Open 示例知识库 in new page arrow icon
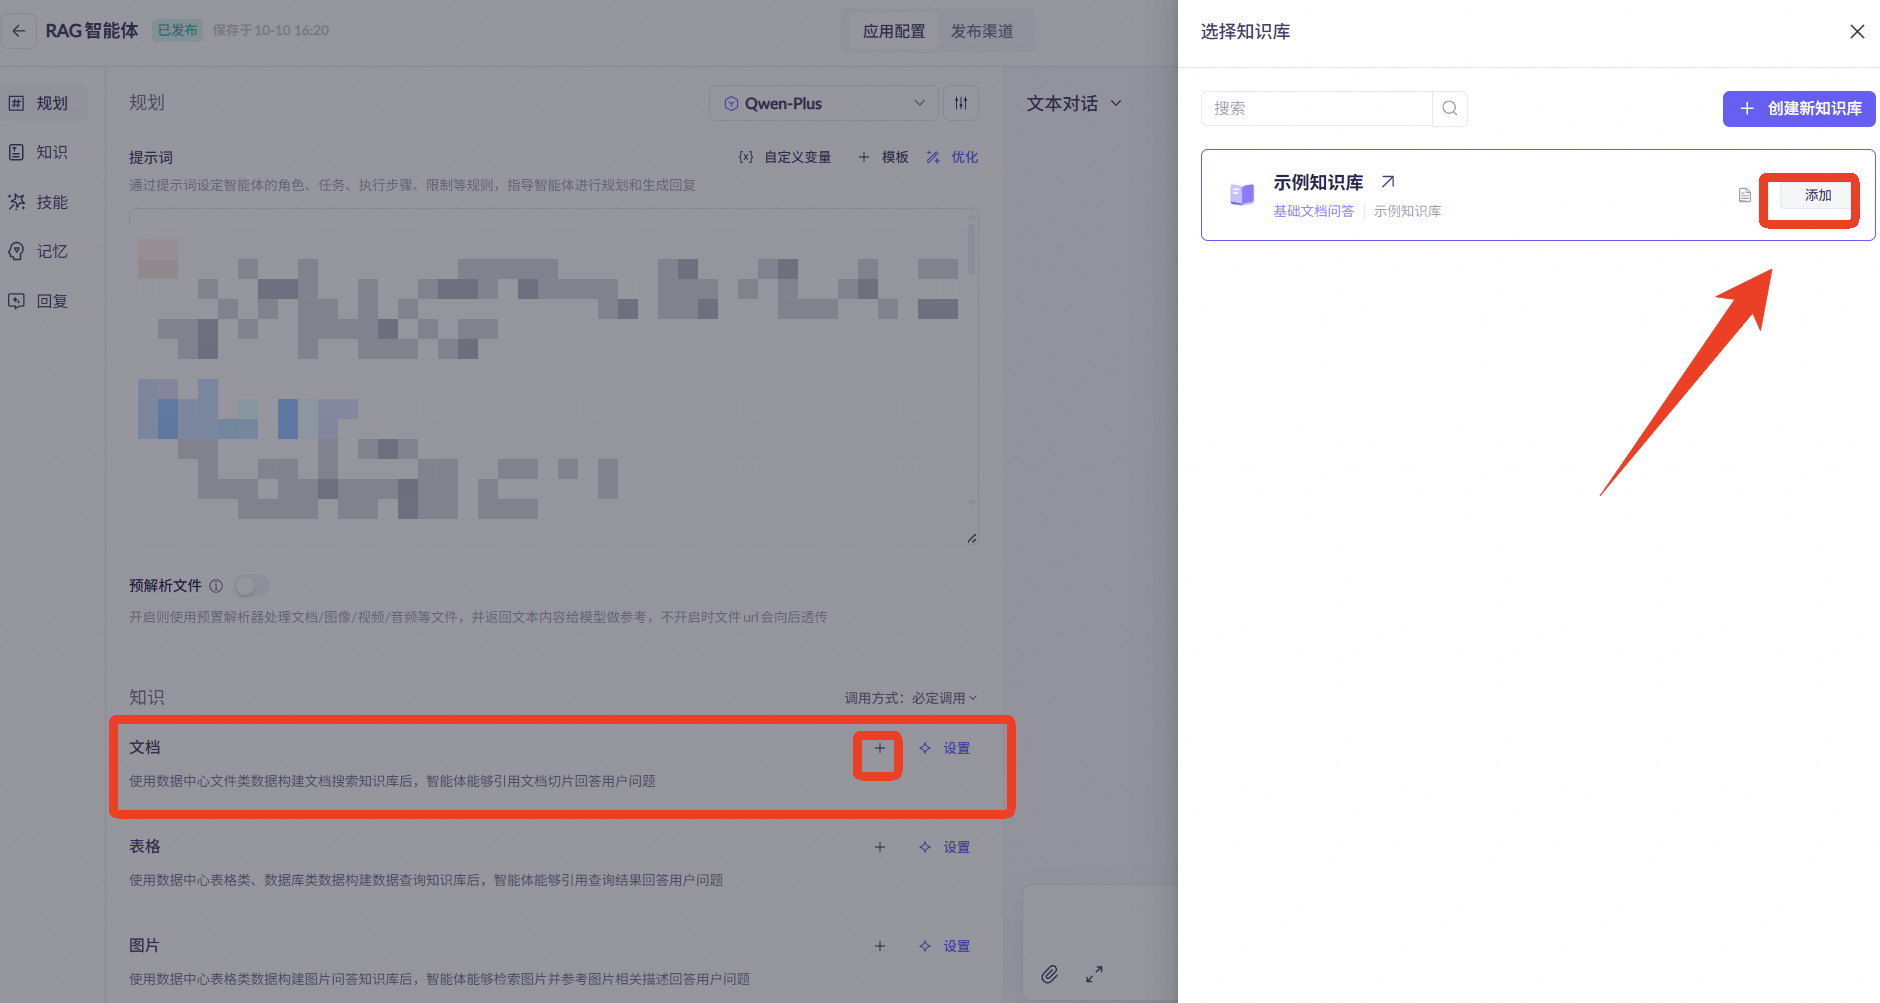 click(x=1388, y=182)
